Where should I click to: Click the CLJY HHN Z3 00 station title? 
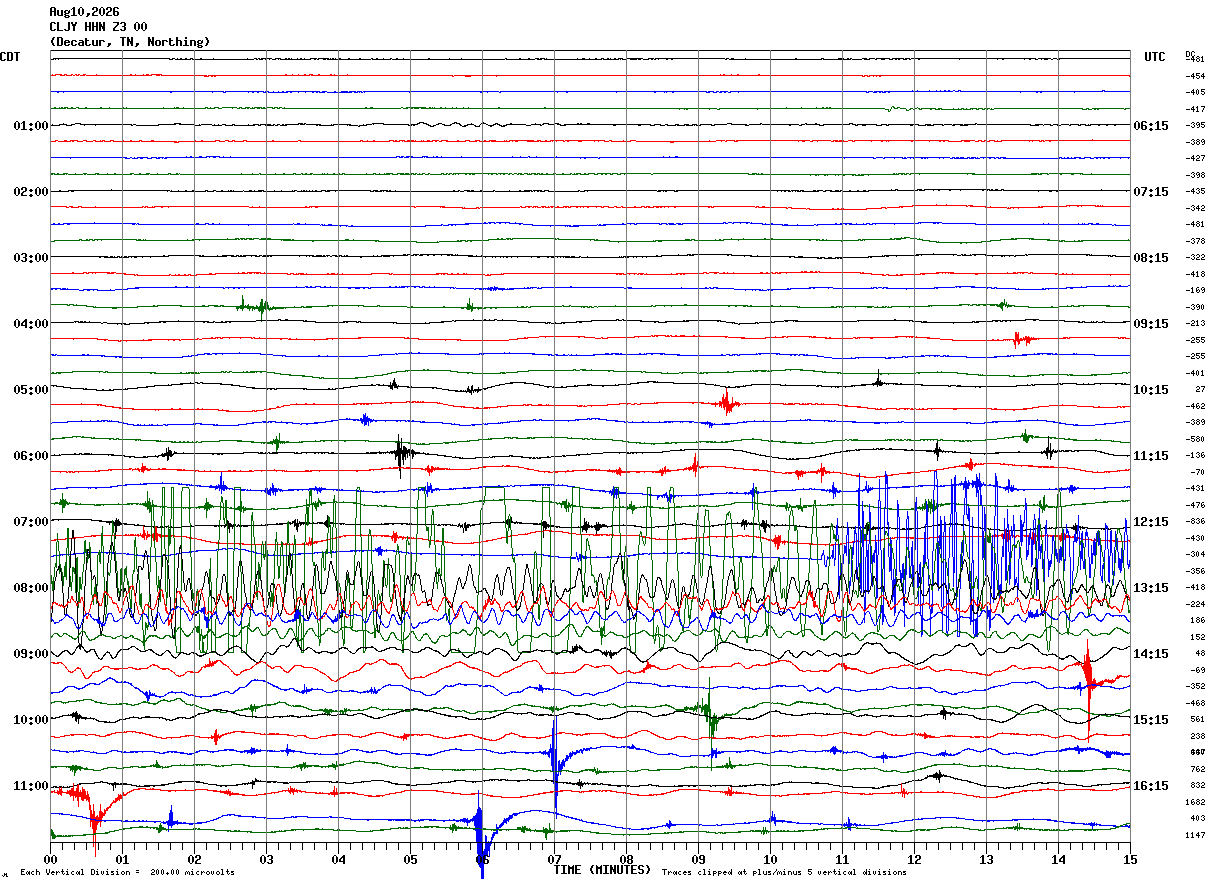point(98,27)
